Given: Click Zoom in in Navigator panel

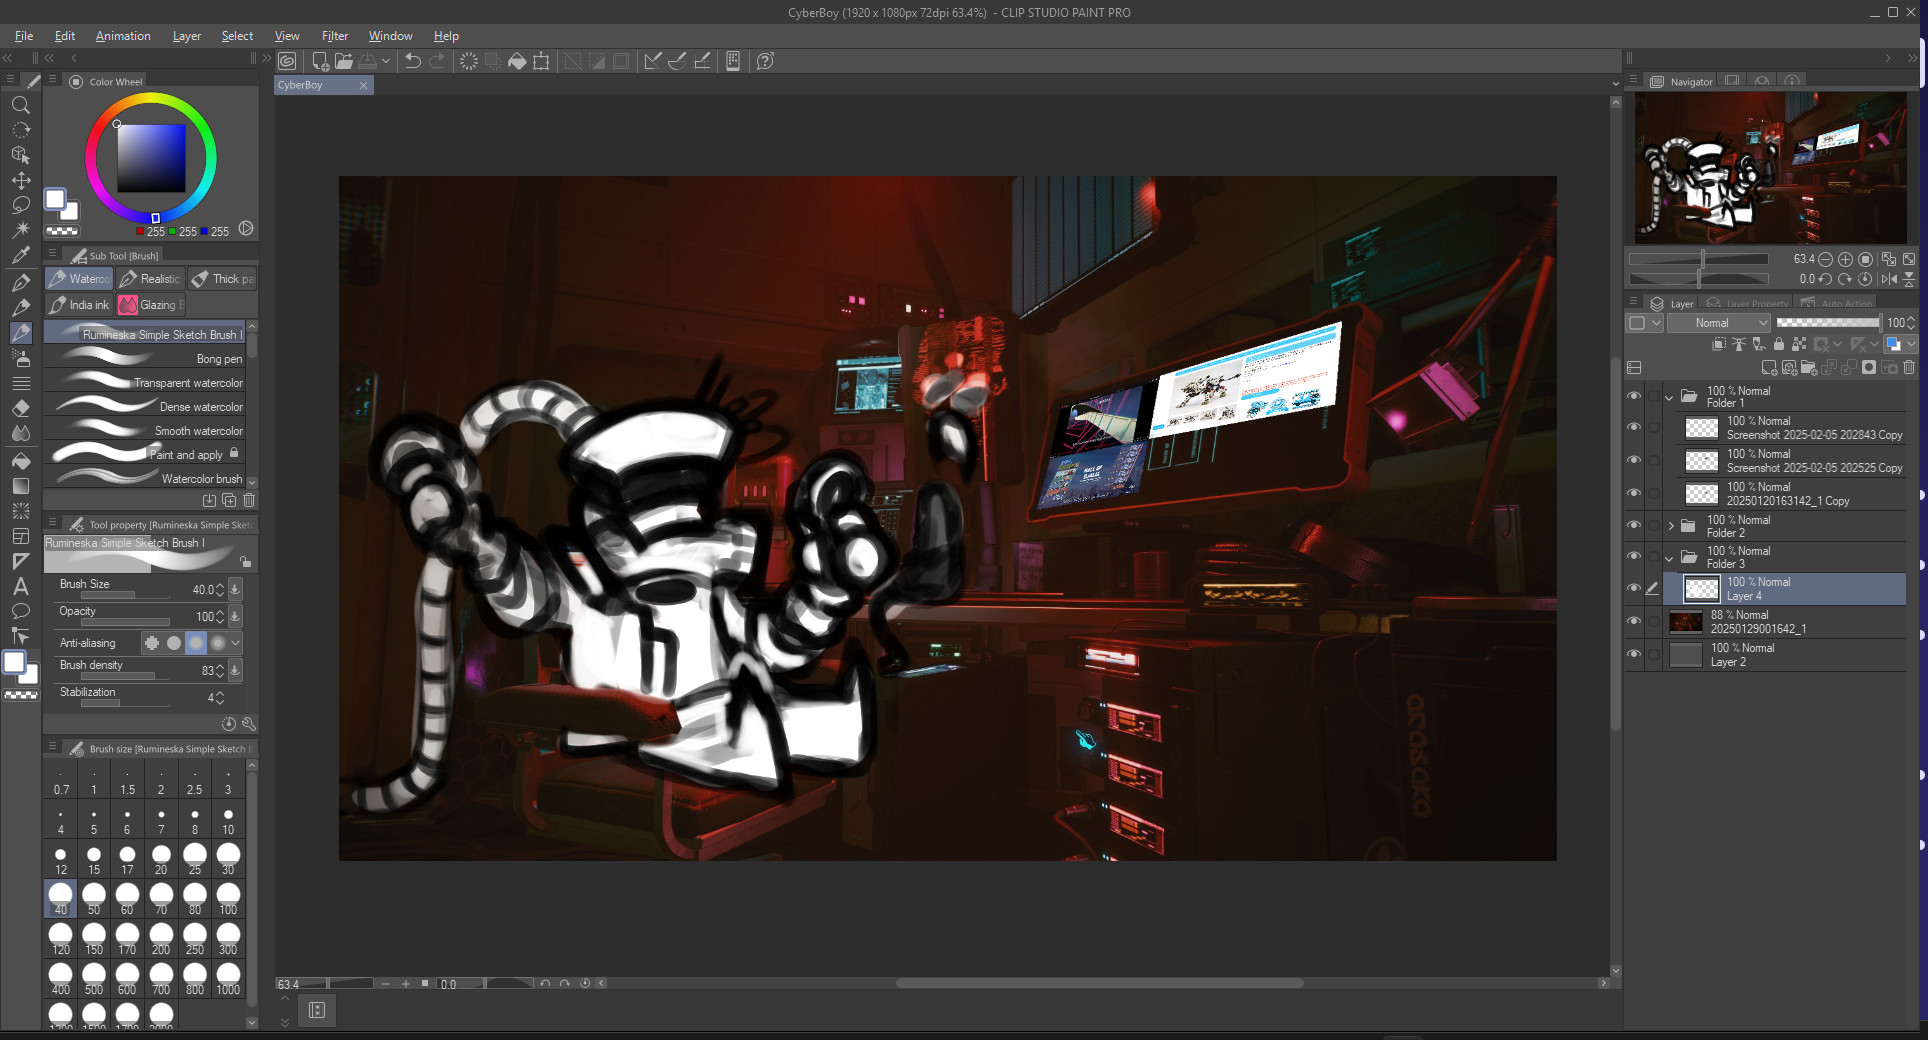Looking at the screenshot, I should pyautogui.click(x=1846, y=259).
